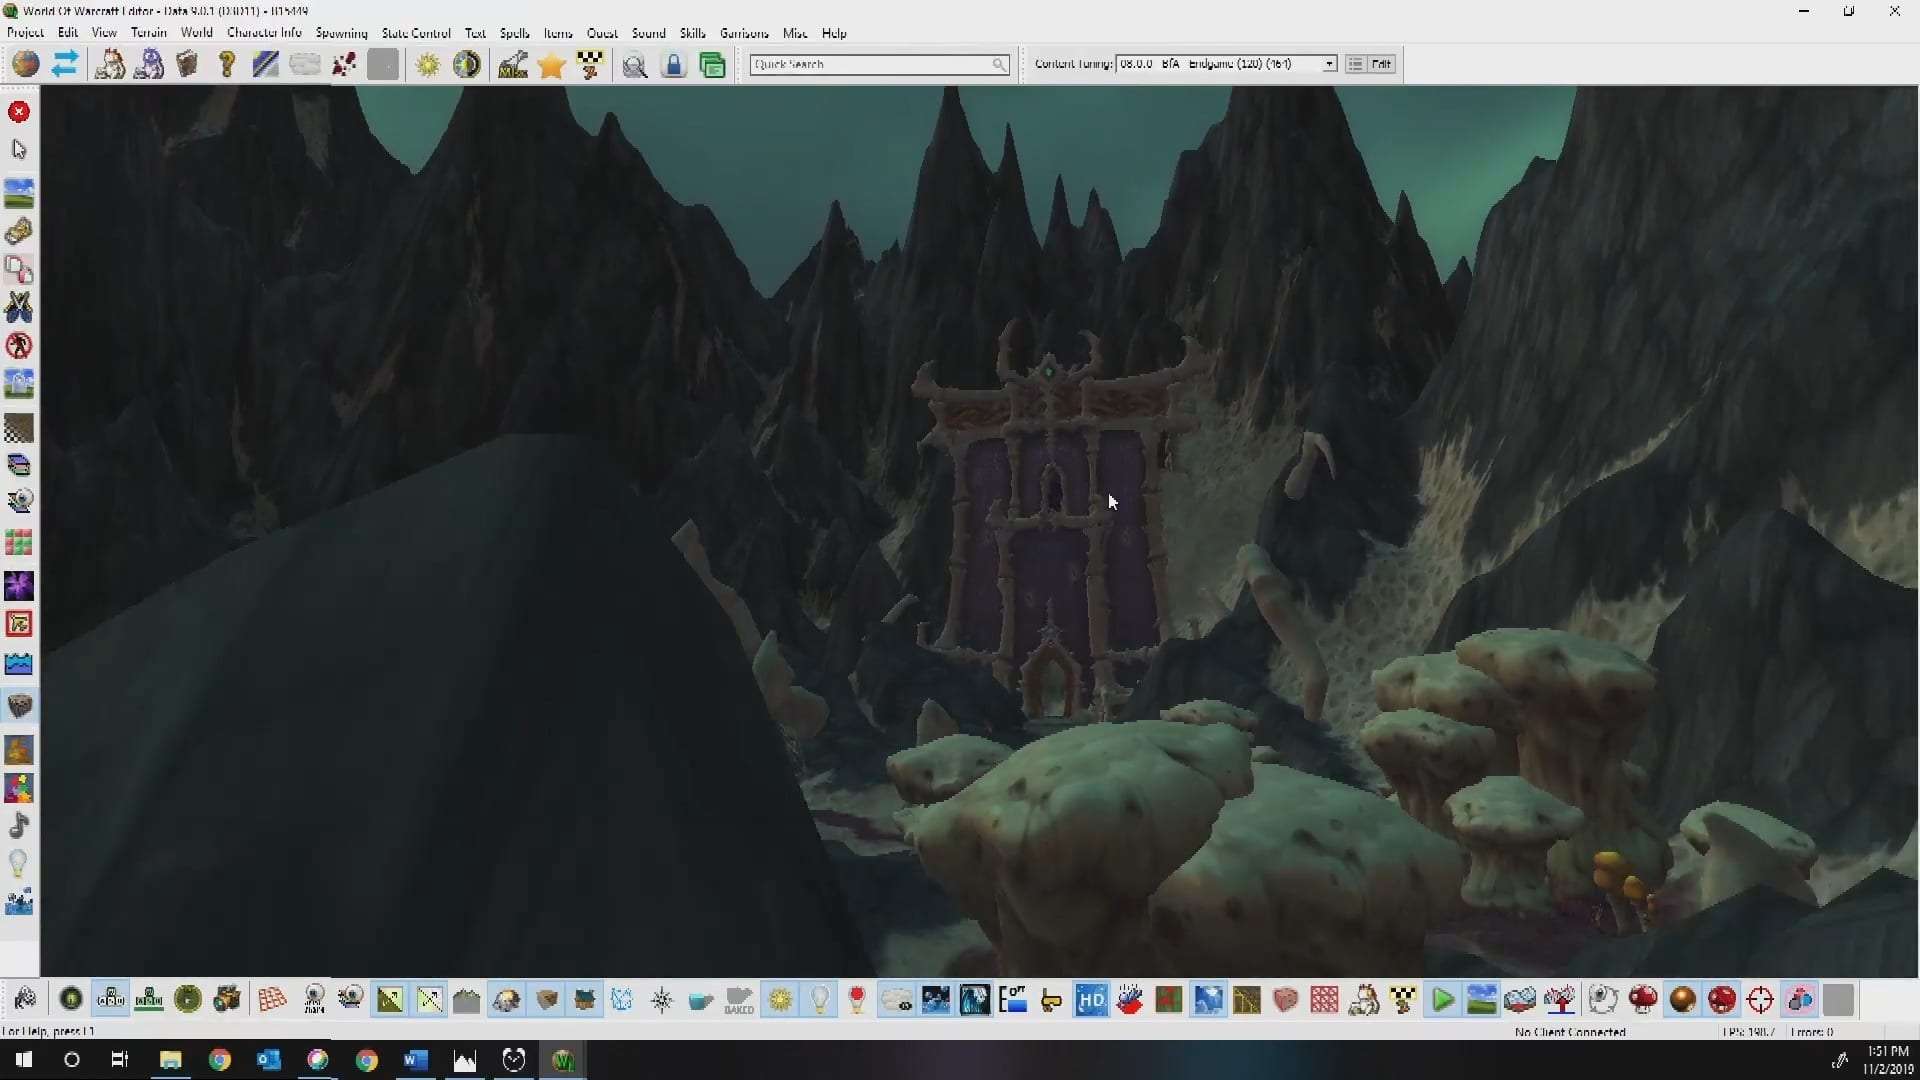The width and height of the screenshot is (1920, 1080).
Task: Click the red crosshair icon in bottom toolbar
Action: click(1760, 1000)
